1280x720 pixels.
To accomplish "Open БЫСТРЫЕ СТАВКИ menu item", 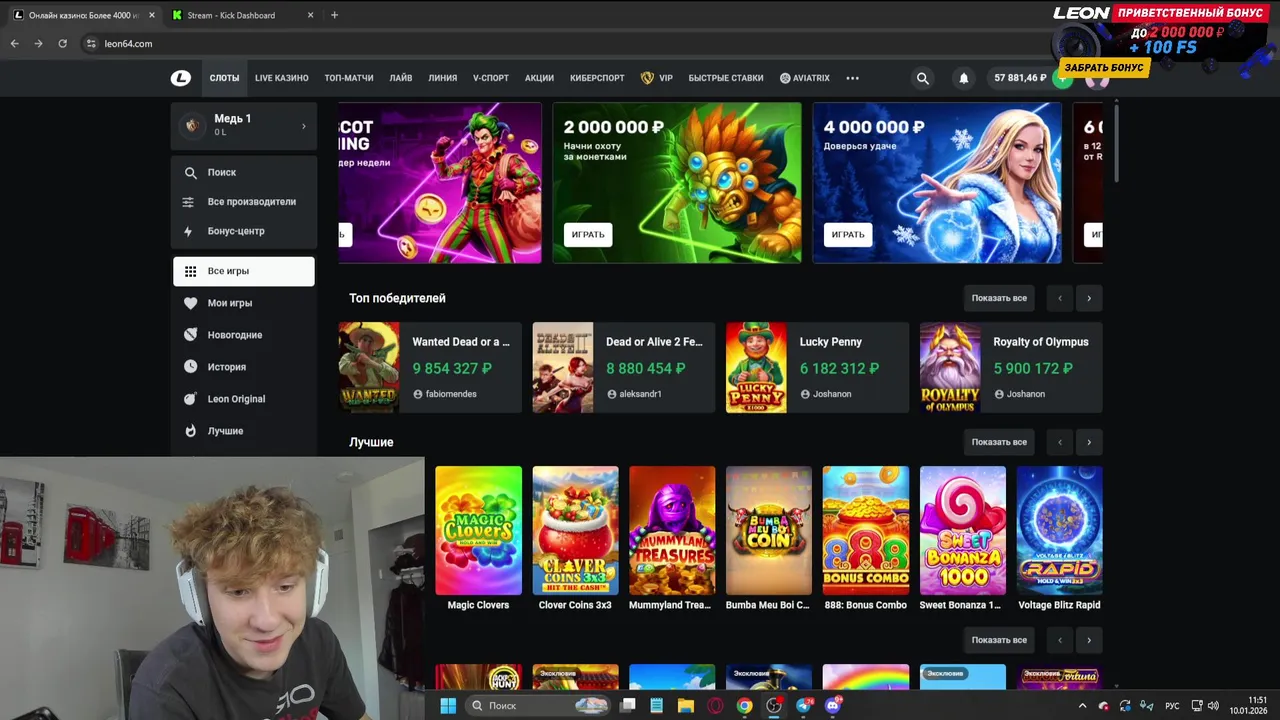I will pyautogui.click(x=726, y=78).
